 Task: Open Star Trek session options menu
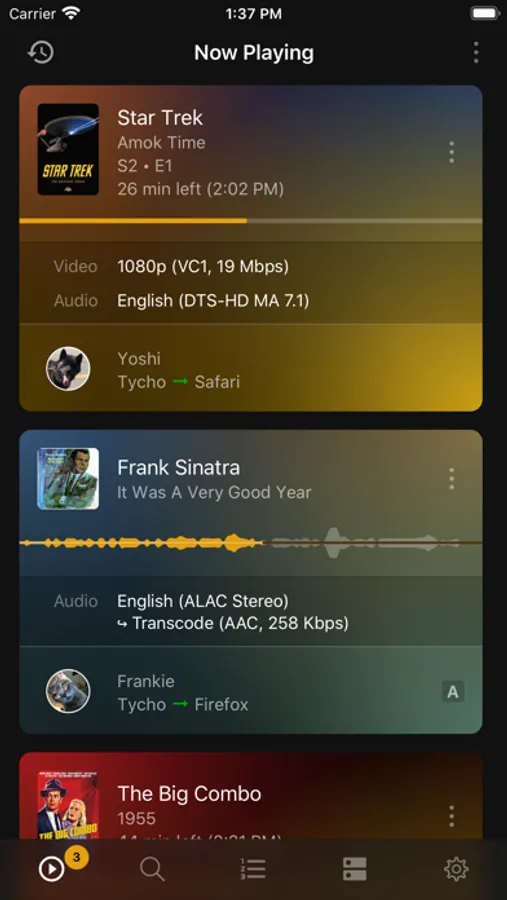451,152
